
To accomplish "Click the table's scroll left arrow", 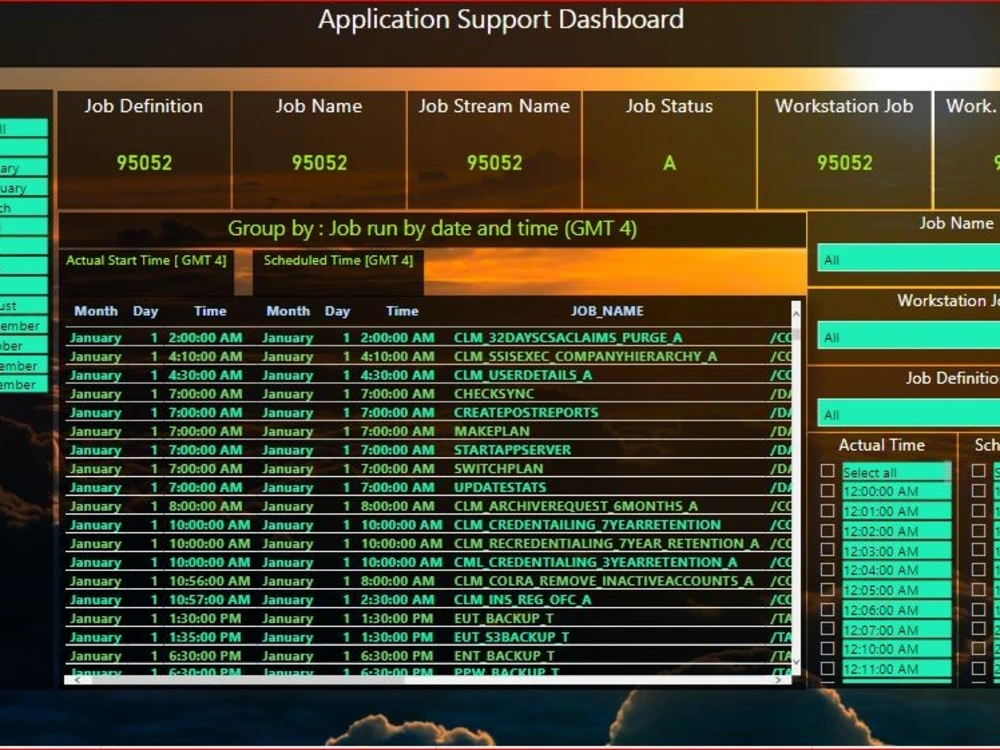I will (77, 680).
